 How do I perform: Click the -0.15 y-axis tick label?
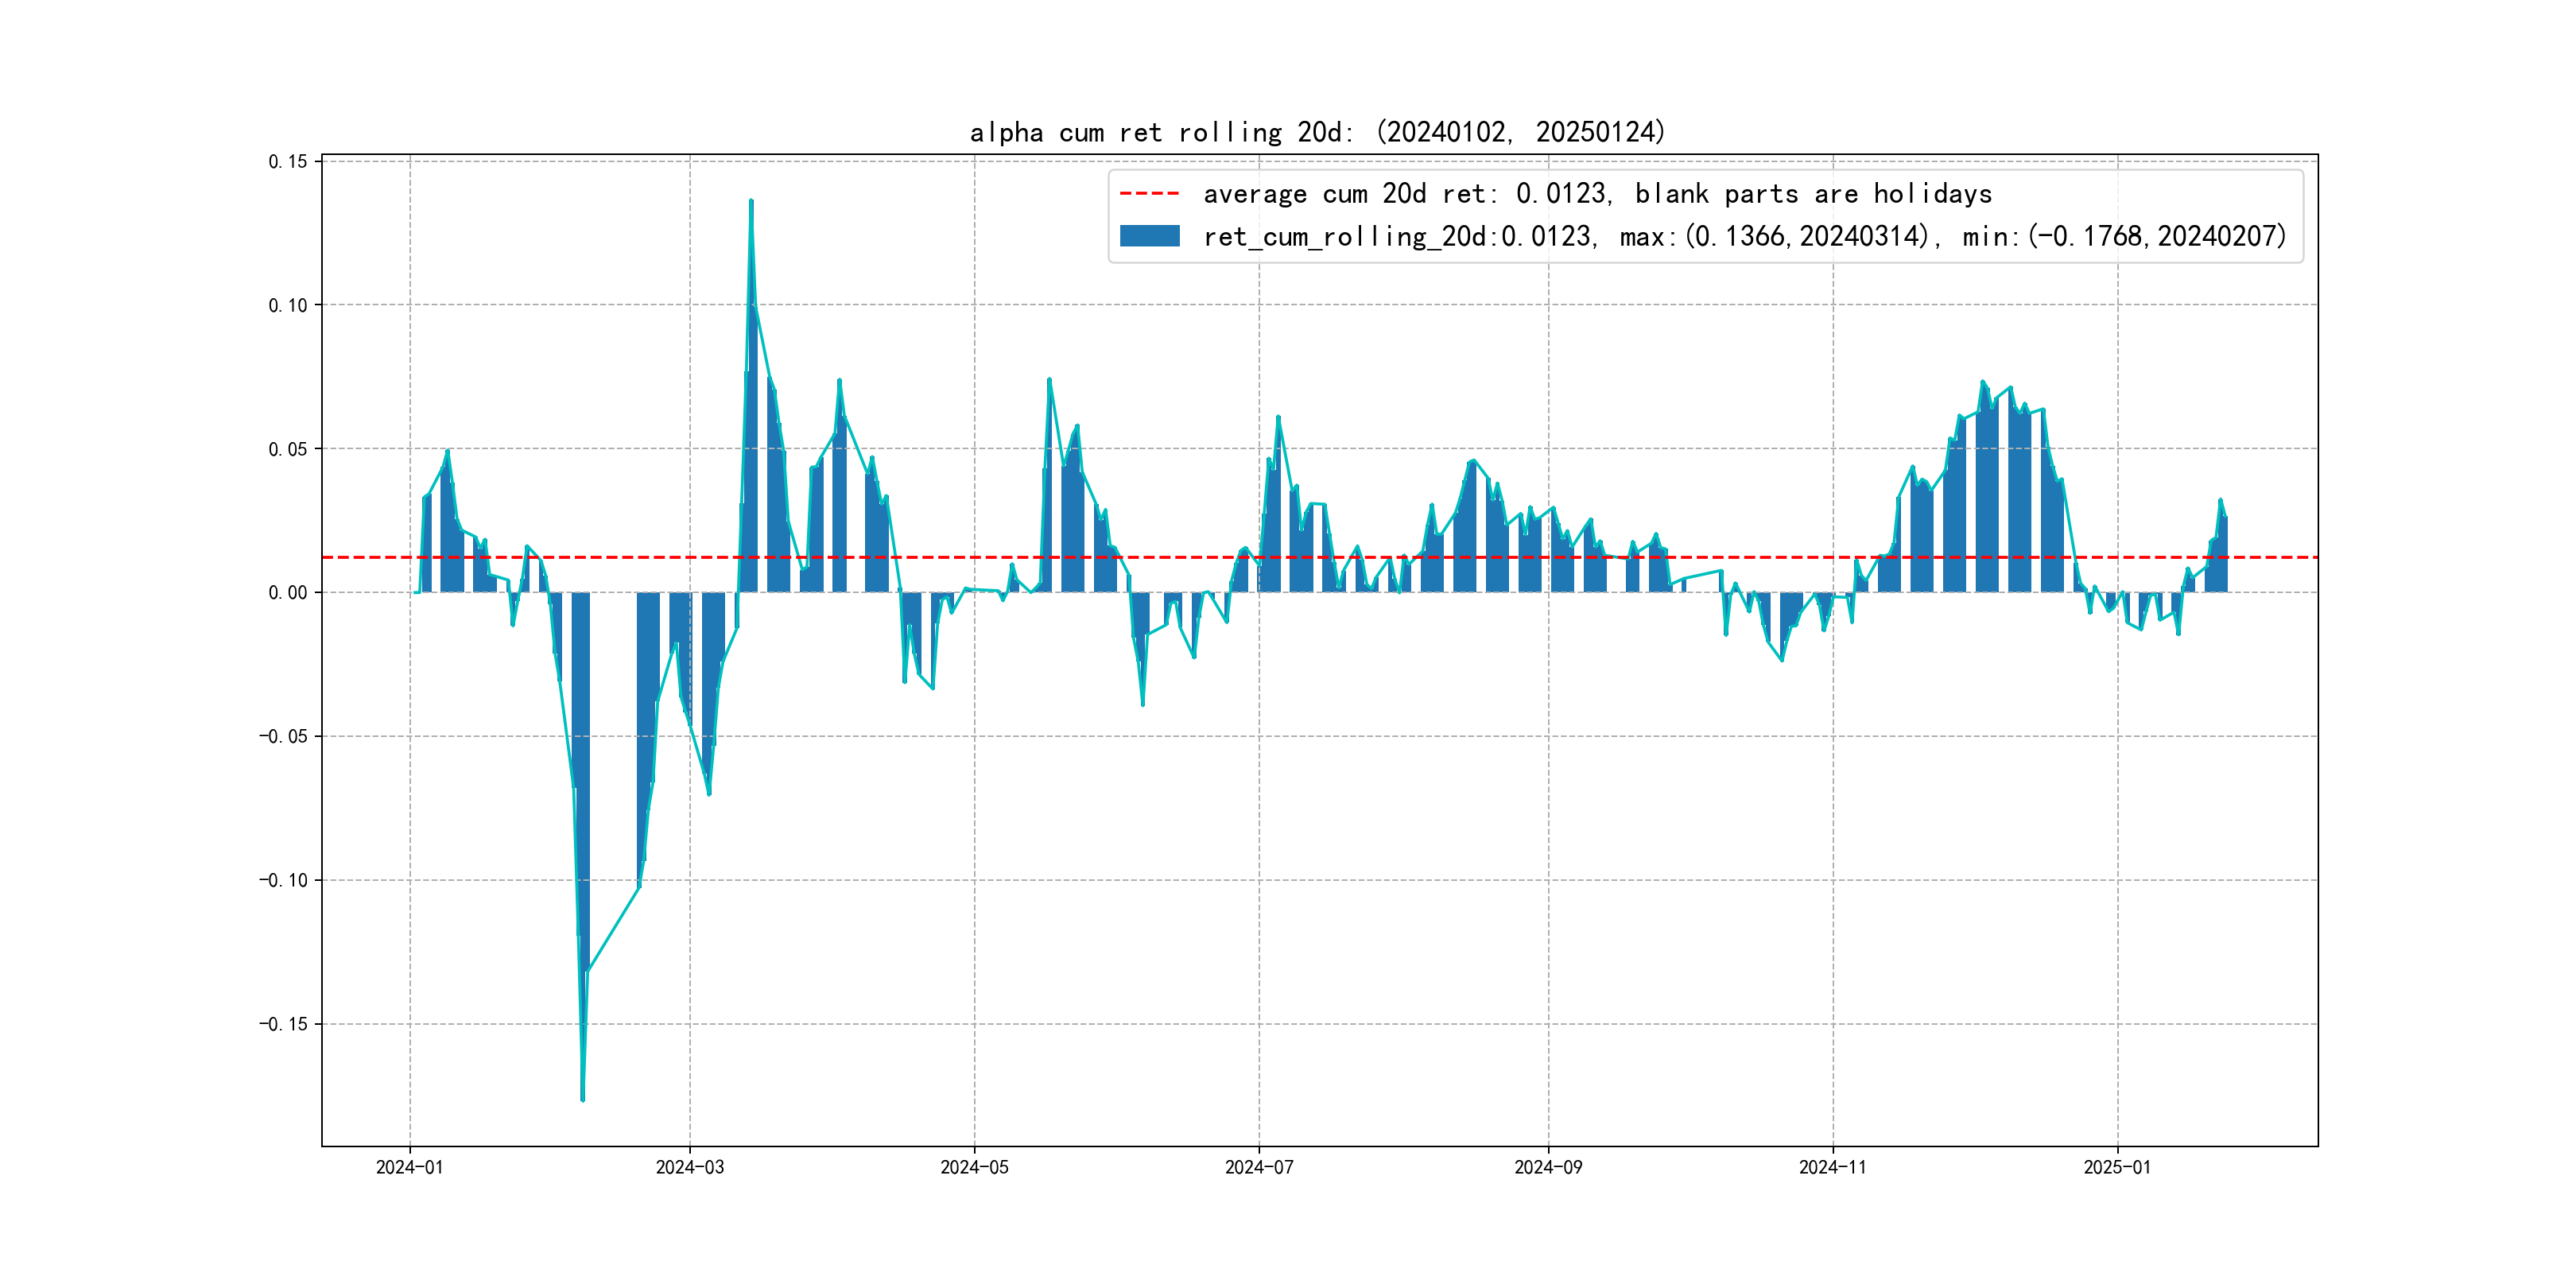tap(283, 1024)
